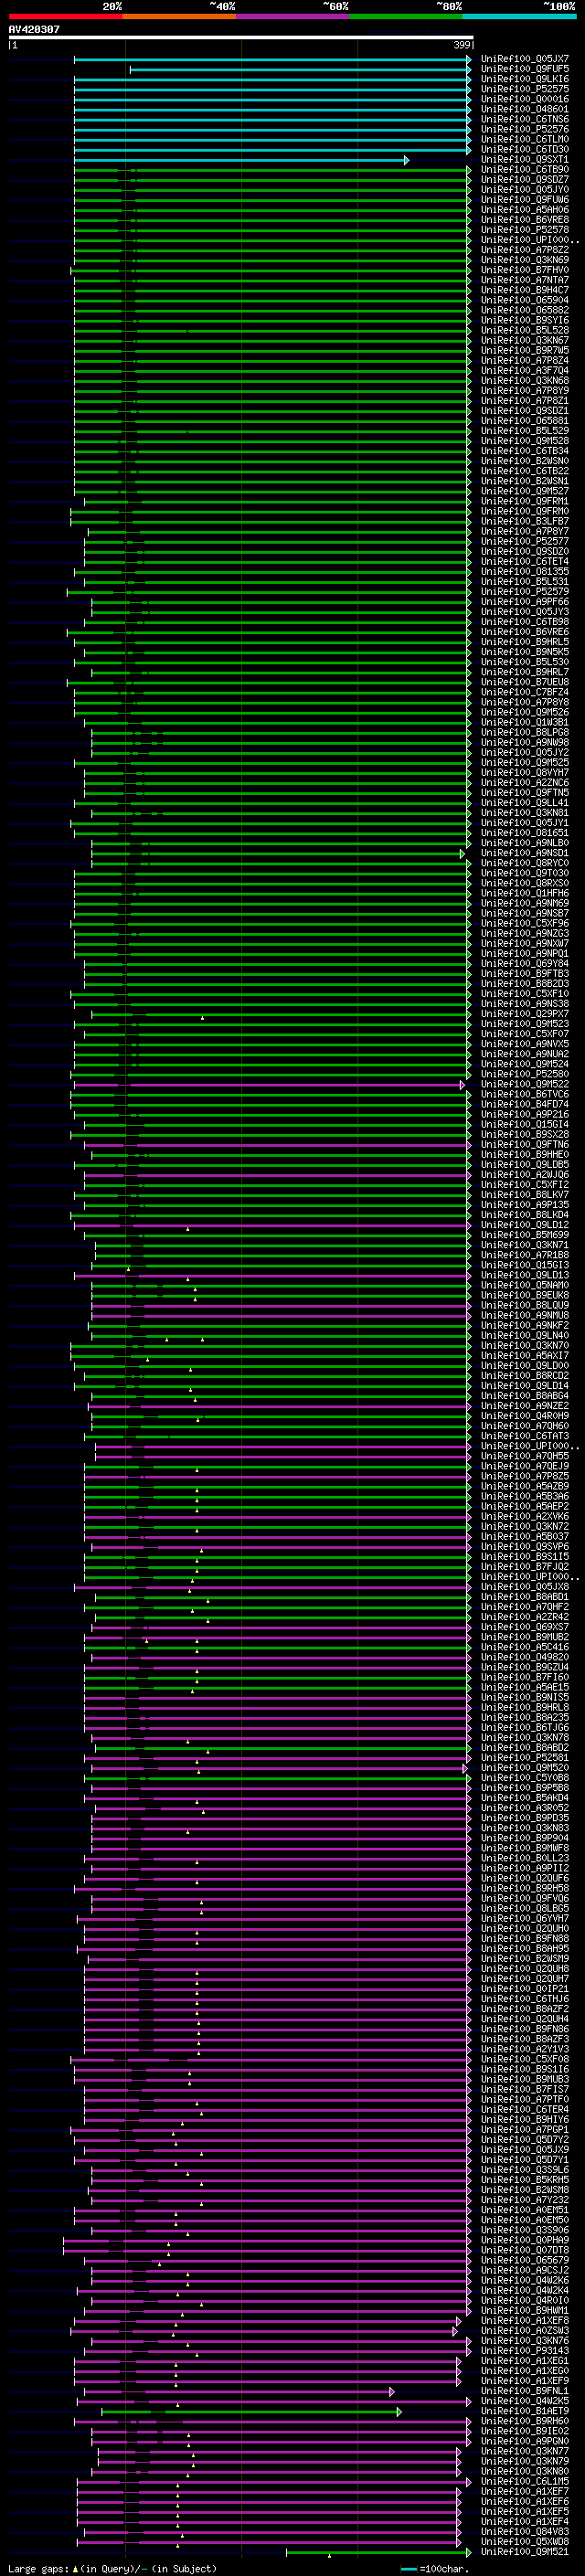Click the green arrowhead ending the B1AET9 alignment
Image resolution: width=585 pixels, height=2576 pixels.
pos(399,2412)
